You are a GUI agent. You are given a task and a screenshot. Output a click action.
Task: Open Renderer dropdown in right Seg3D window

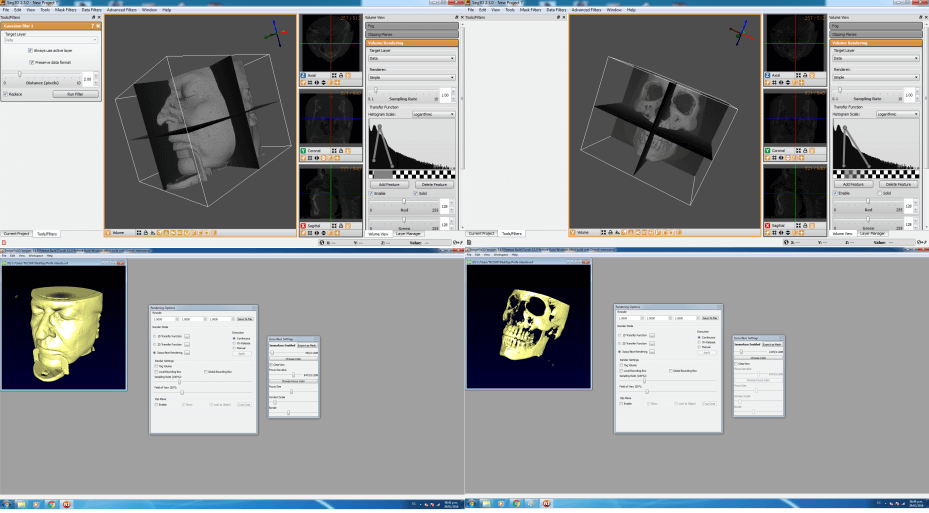pyautogui.click(x=876, y=77)
